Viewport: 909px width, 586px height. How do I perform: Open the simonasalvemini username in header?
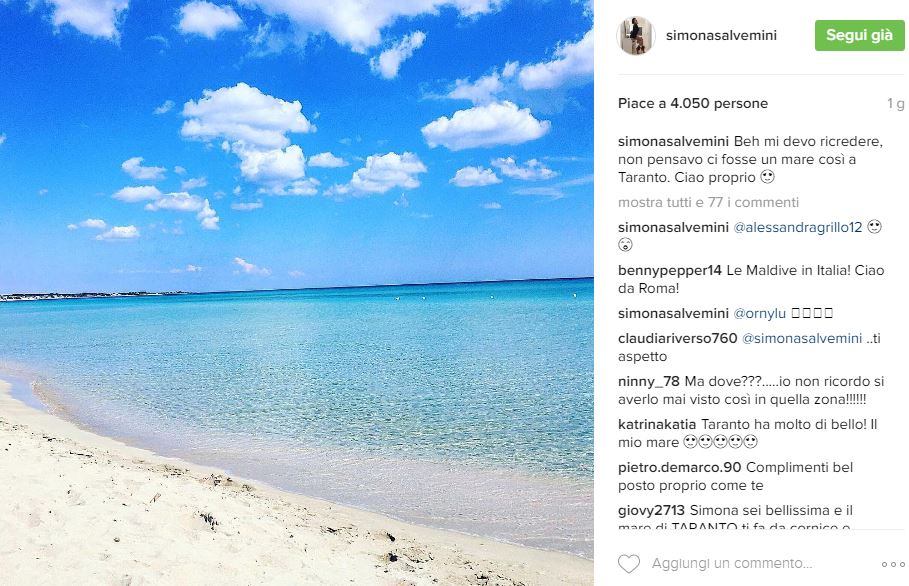721,35
